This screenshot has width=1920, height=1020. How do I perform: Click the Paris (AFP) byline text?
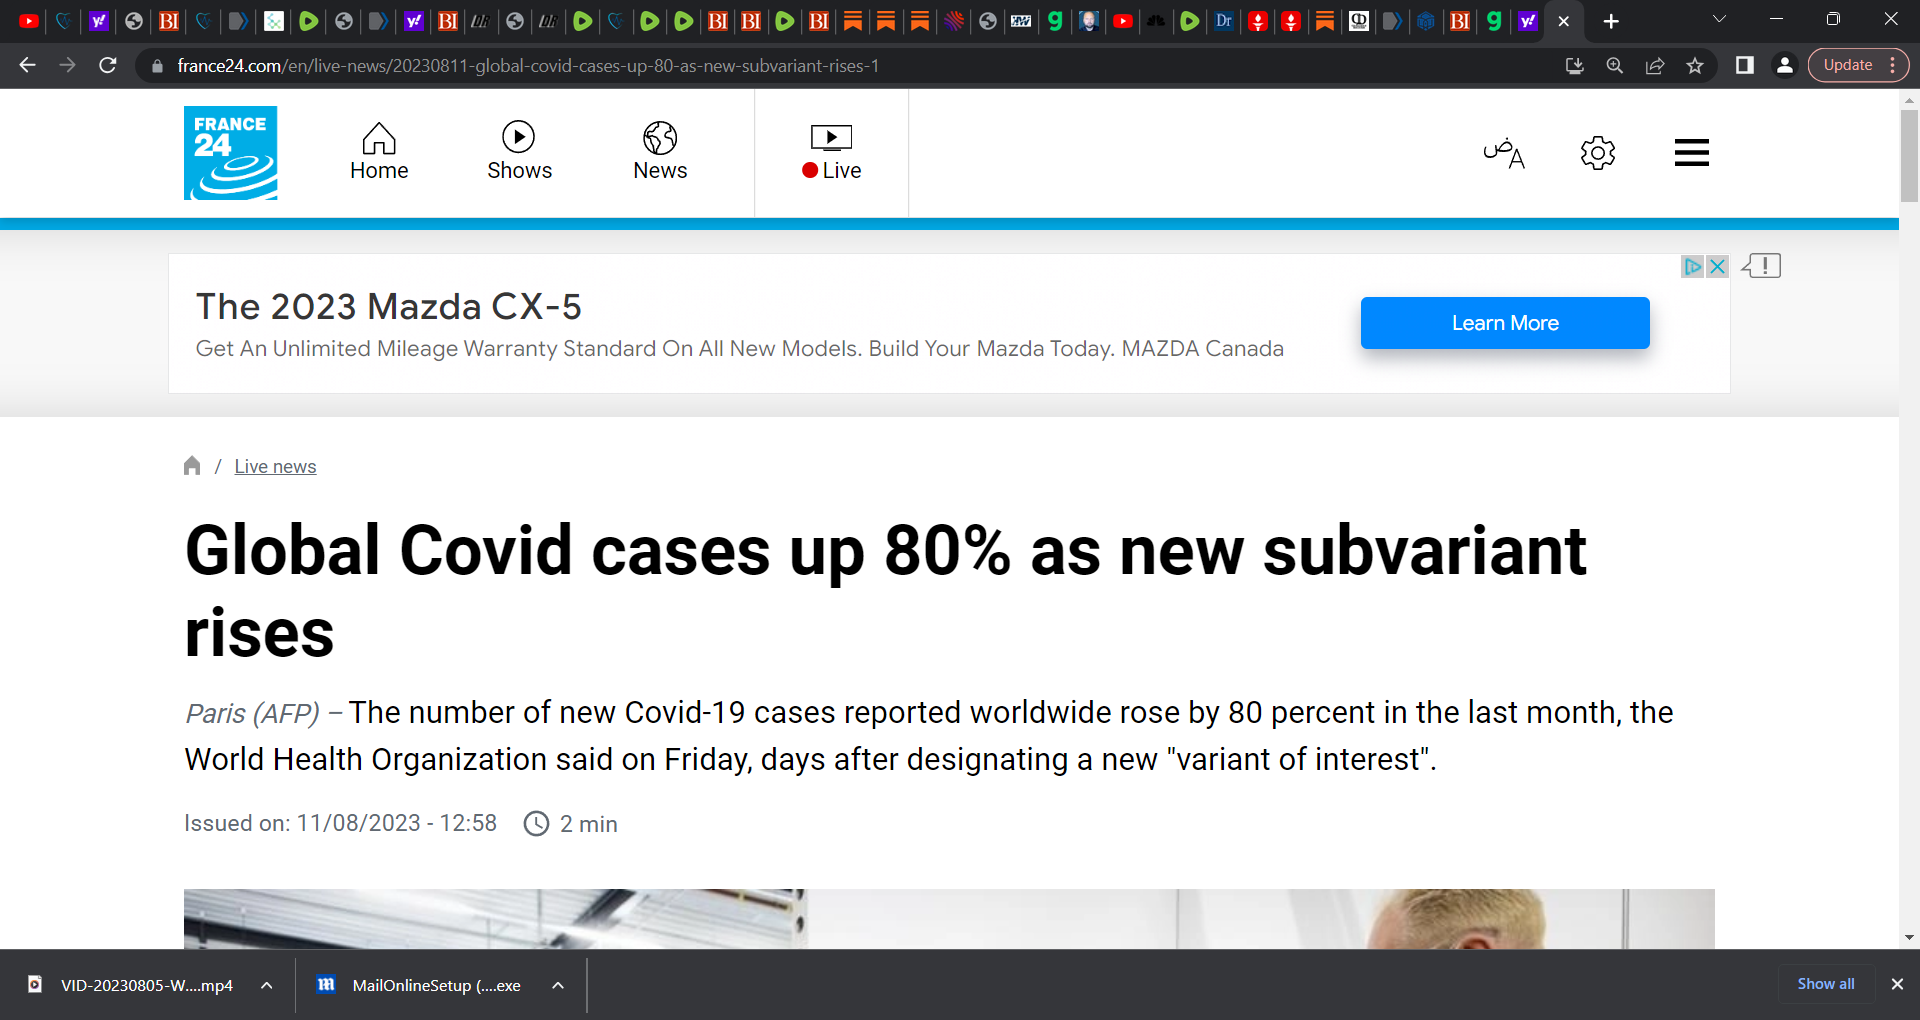(x=252, y=713)
